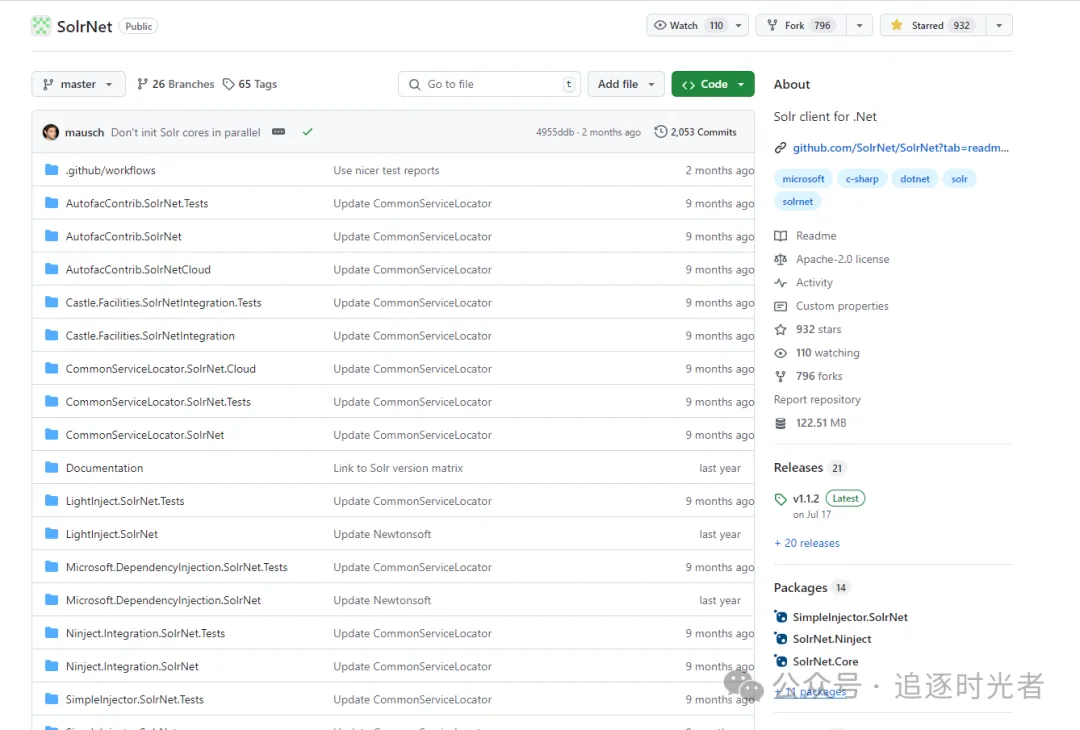View the 65 Tags list
This screenshot has width=1080, height=730.
(250, 84)
